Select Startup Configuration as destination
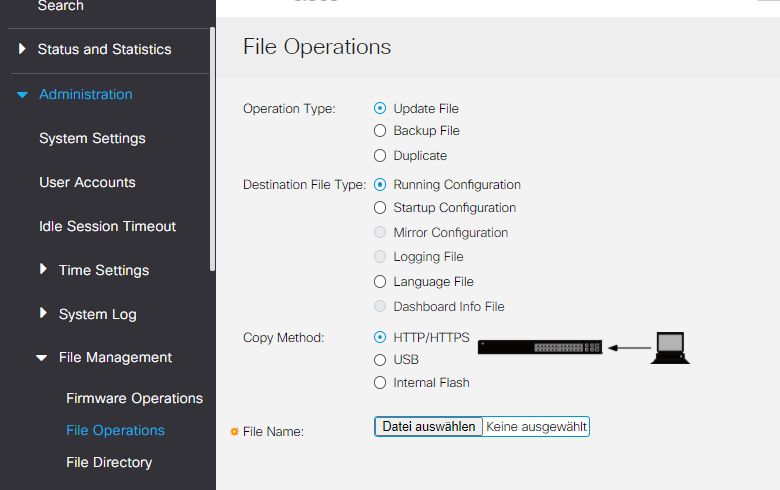Viewport: 780px width, 490px height. click(380, 207)
